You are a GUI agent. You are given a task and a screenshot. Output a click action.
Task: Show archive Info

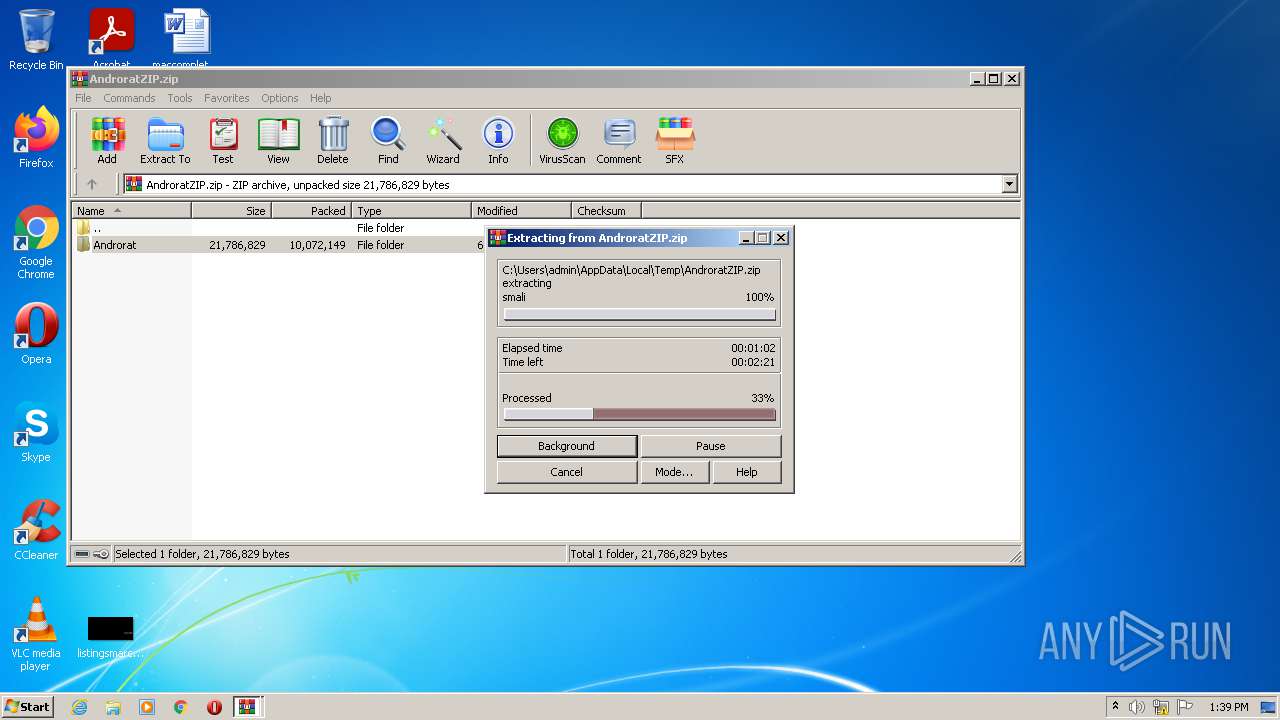(498, 140)
